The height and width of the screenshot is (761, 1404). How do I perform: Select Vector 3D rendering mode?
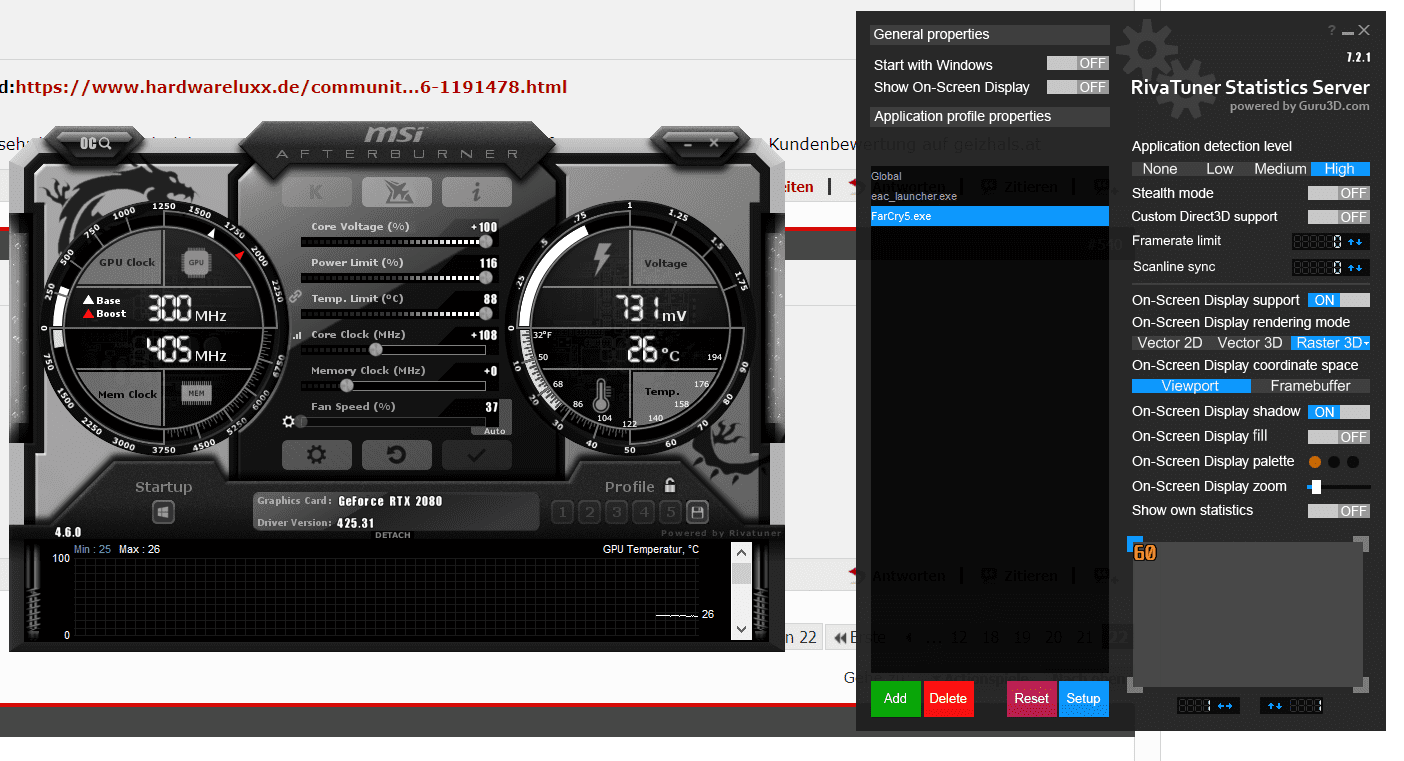pyautogui.click(x=1250, y=343)
